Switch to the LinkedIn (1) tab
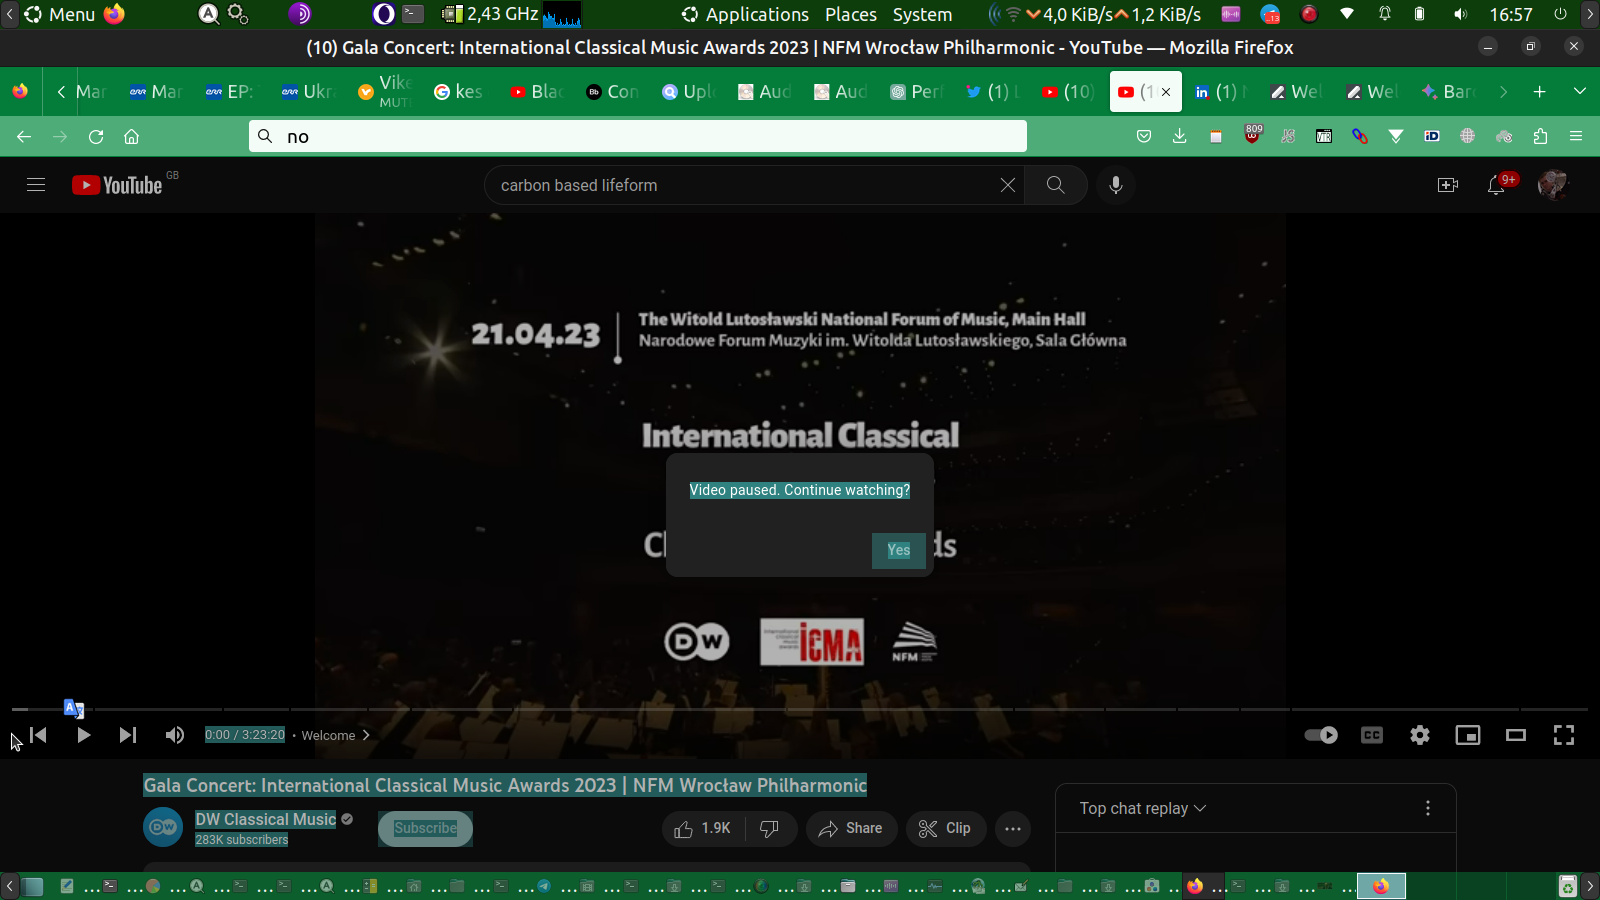1600x900 pixels. (x=1220, y=92)
